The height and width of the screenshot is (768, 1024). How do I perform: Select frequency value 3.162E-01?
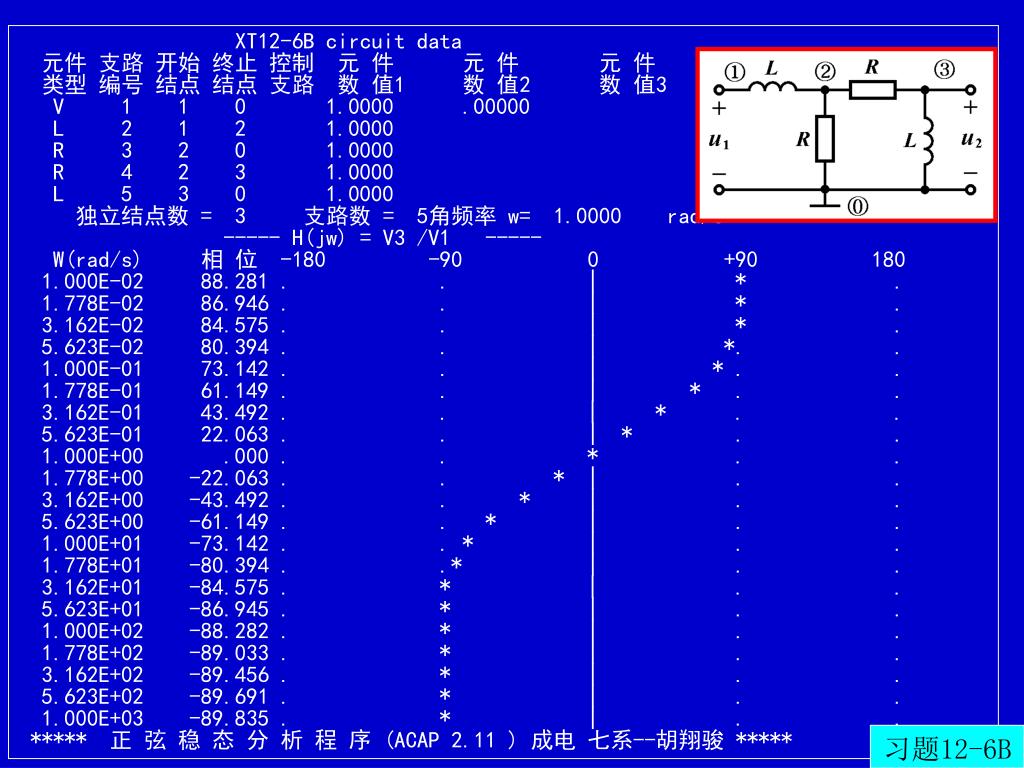(92, 413)
